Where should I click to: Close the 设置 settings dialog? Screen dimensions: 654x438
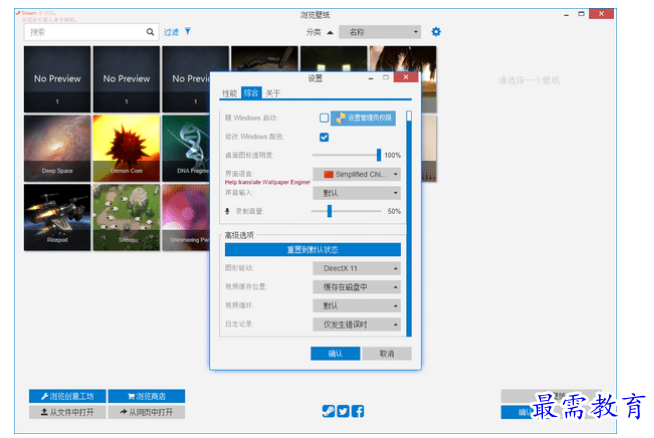[405, 77]
